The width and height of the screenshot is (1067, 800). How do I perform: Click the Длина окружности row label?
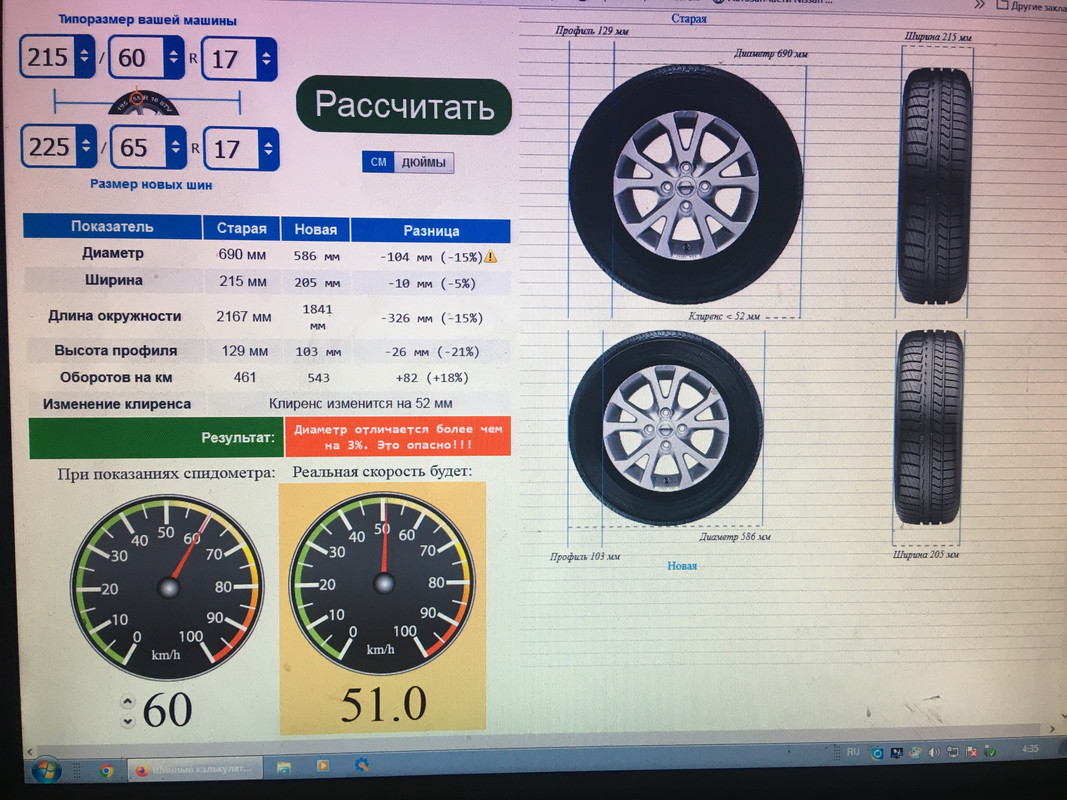click(x=114, y=316)
